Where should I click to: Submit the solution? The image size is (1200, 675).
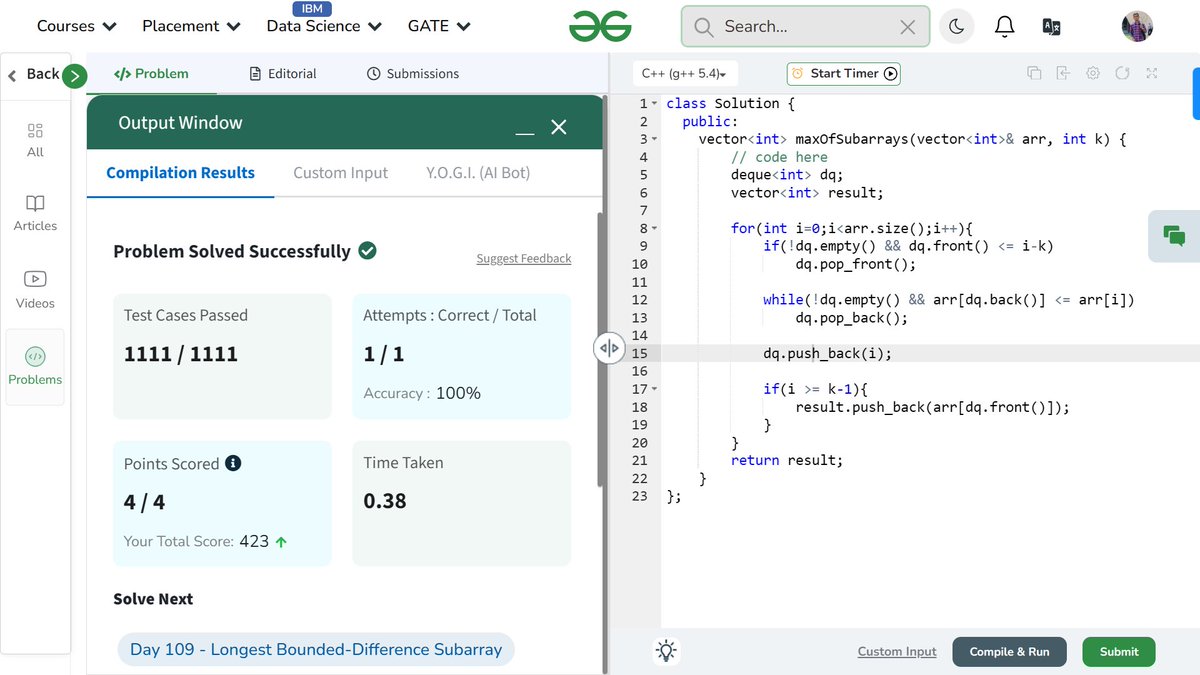coord(1119,651)
